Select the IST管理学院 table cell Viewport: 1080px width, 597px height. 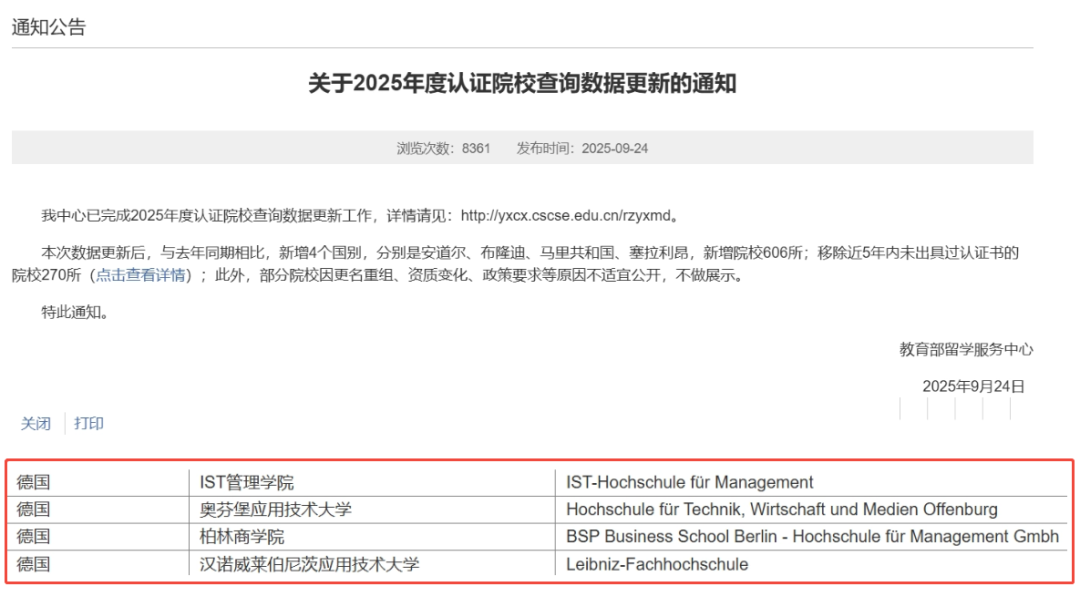point(247,482)
